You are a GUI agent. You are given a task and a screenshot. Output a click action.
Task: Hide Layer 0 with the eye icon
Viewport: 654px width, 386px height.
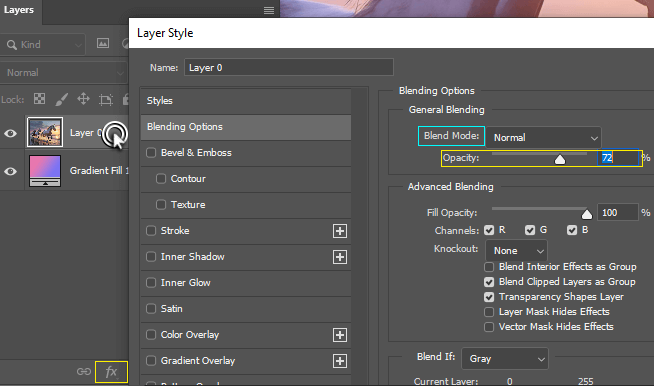point(10,133)
